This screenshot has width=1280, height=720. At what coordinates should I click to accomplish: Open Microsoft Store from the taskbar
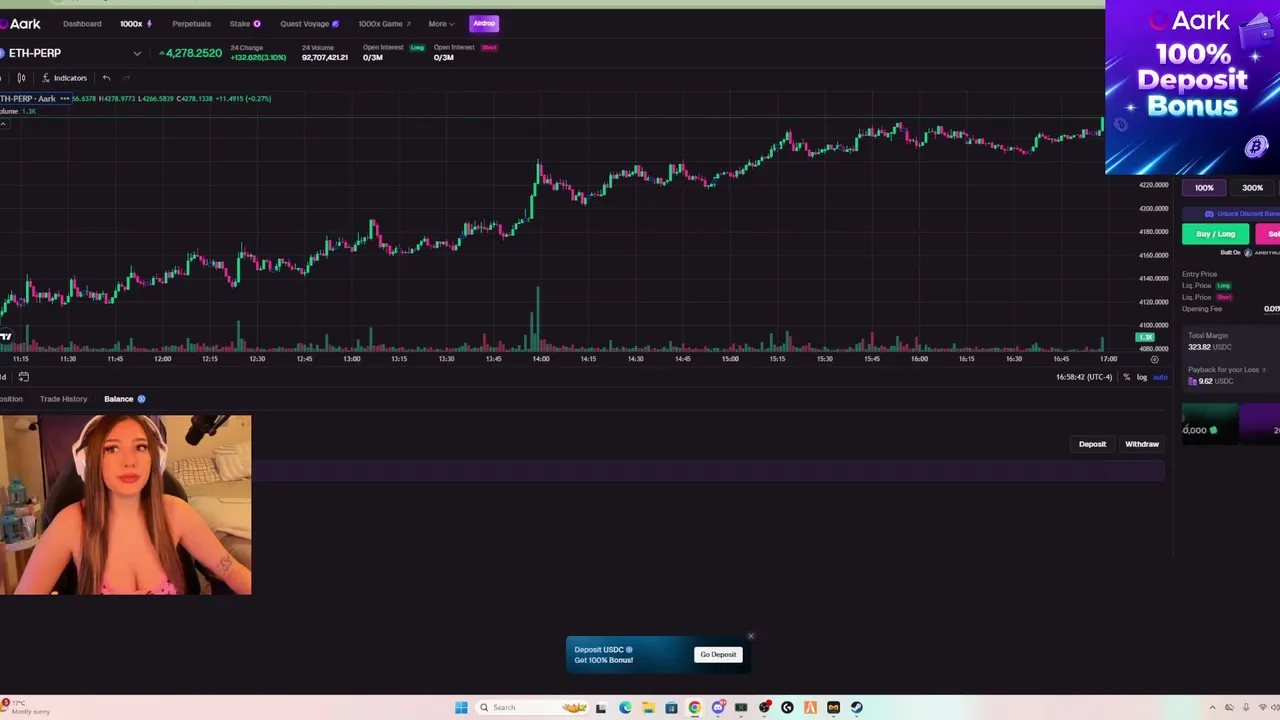tap(671, 708)
